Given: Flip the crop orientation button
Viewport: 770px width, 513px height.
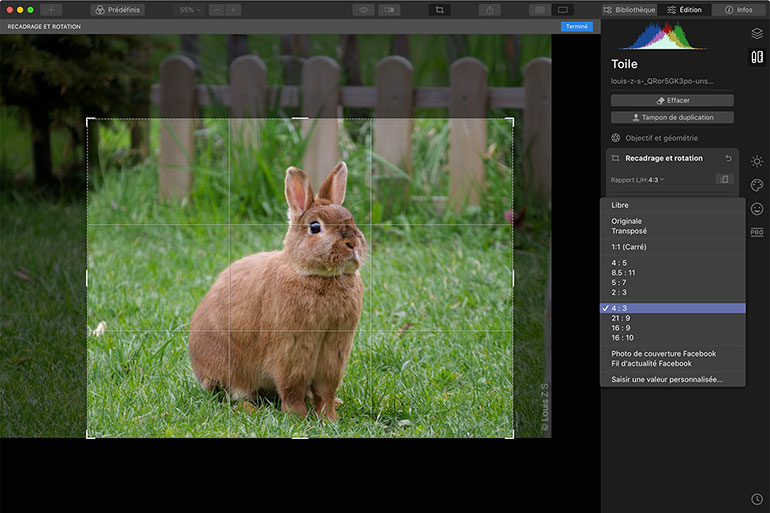Looking at the screenshot, I should coord(724,180).
